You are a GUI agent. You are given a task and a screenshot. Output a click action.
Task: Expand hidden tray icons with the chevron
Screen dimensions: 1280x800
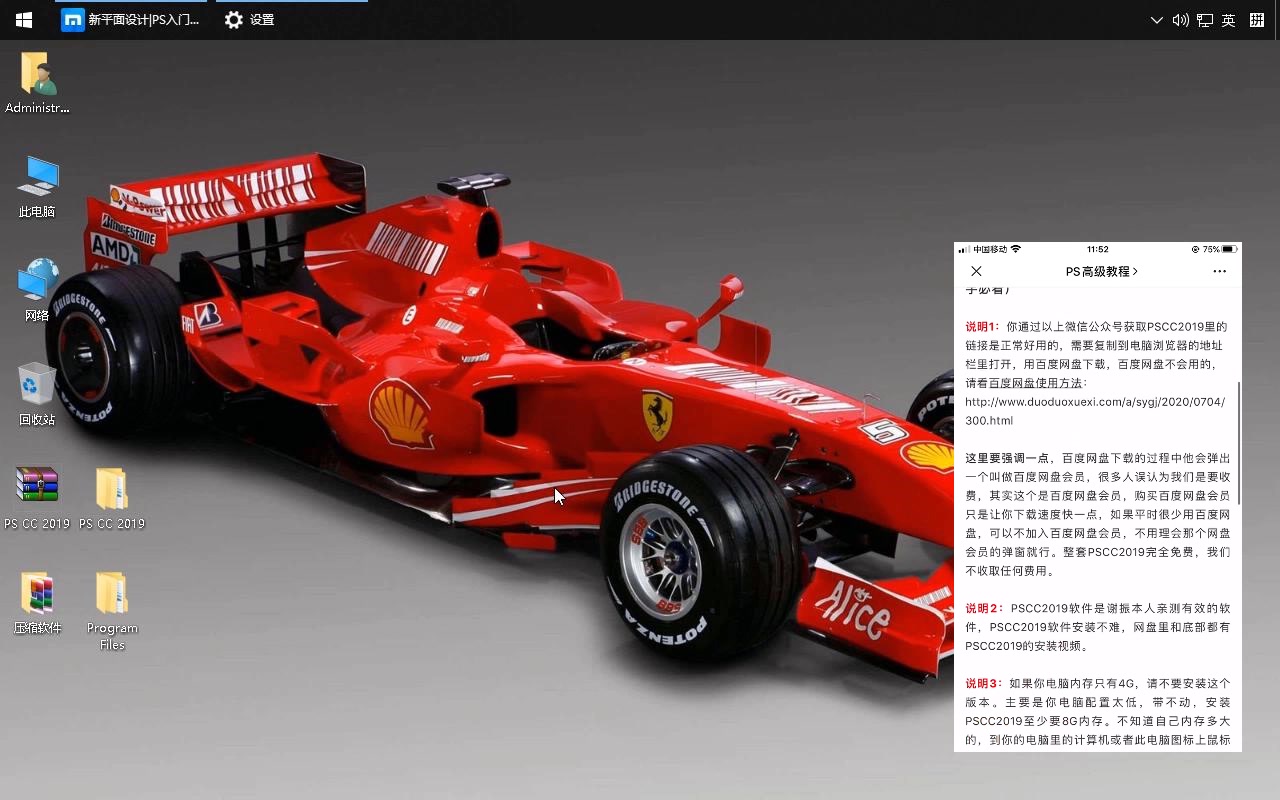pos(1156,20)
